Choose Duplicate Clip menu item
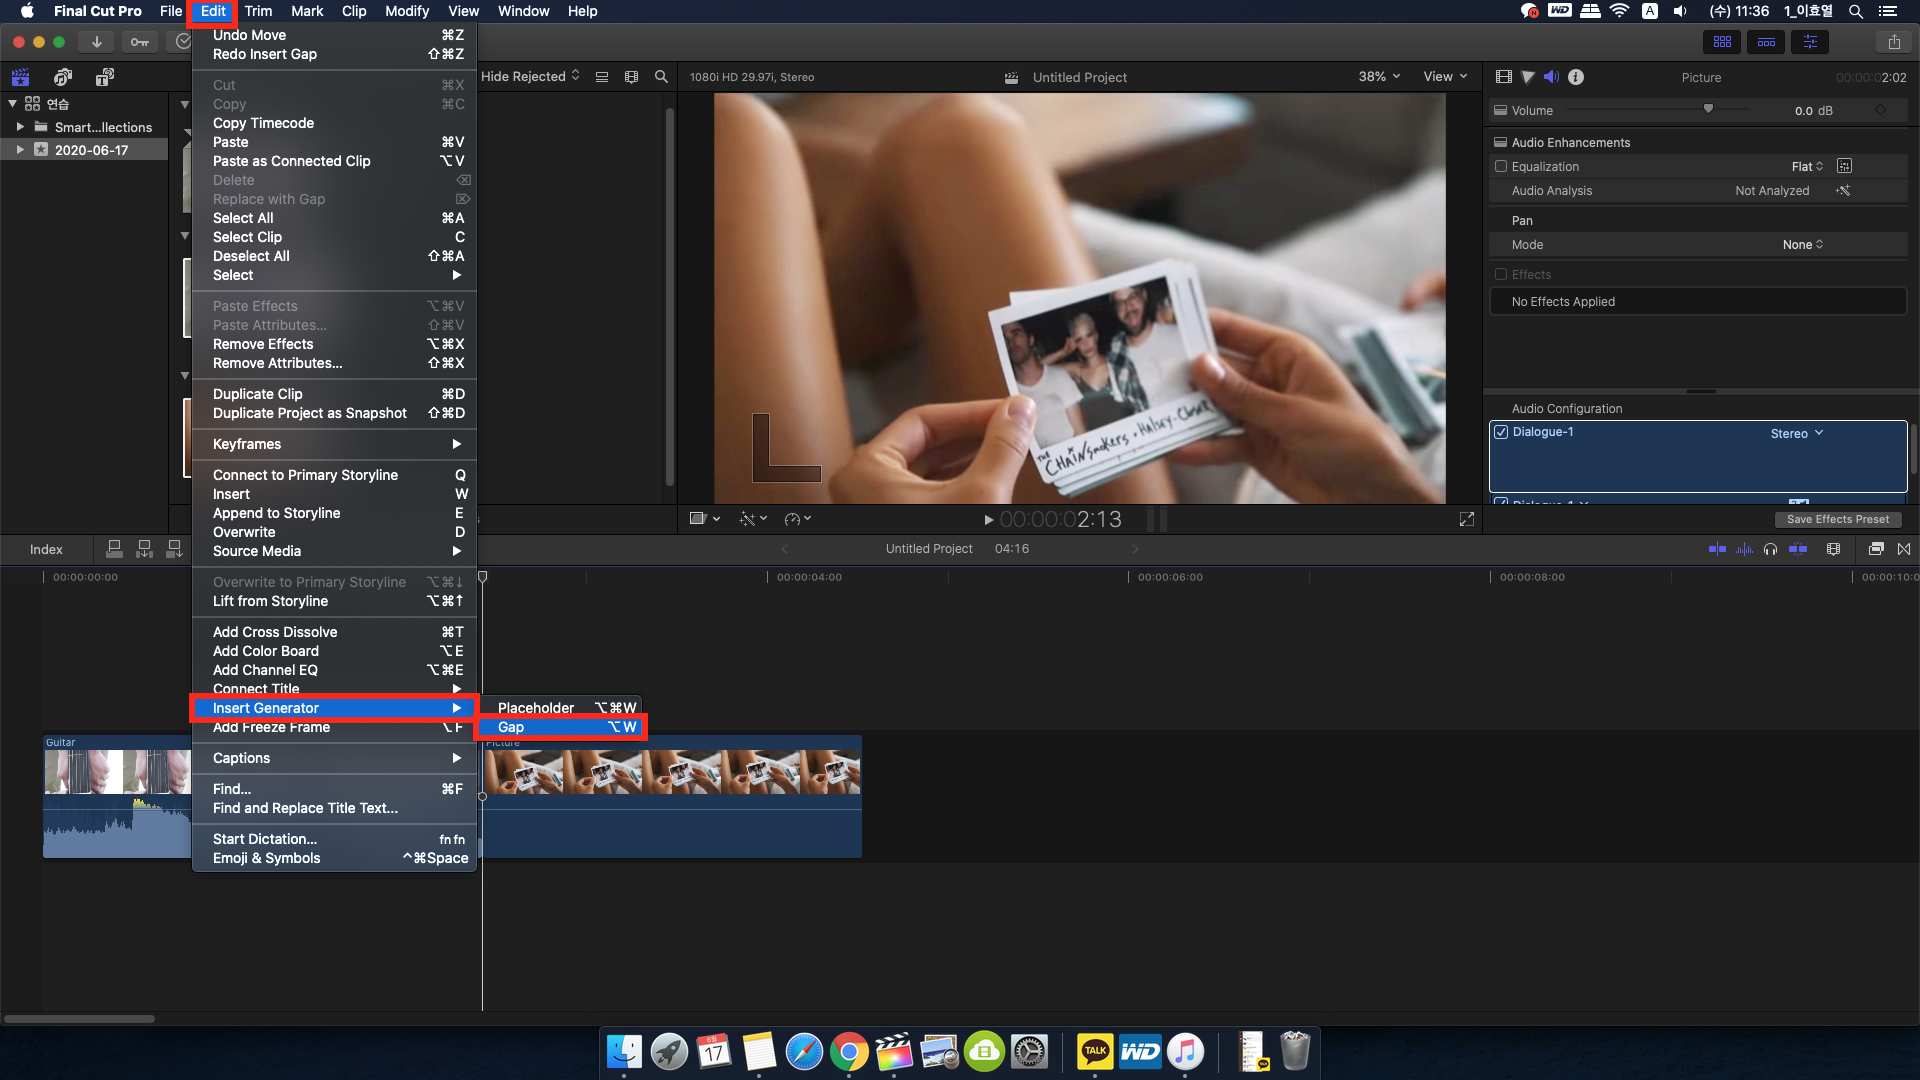Viewport: 1920px width, 1080px height. pyautogui.click(x=334, y=394)
